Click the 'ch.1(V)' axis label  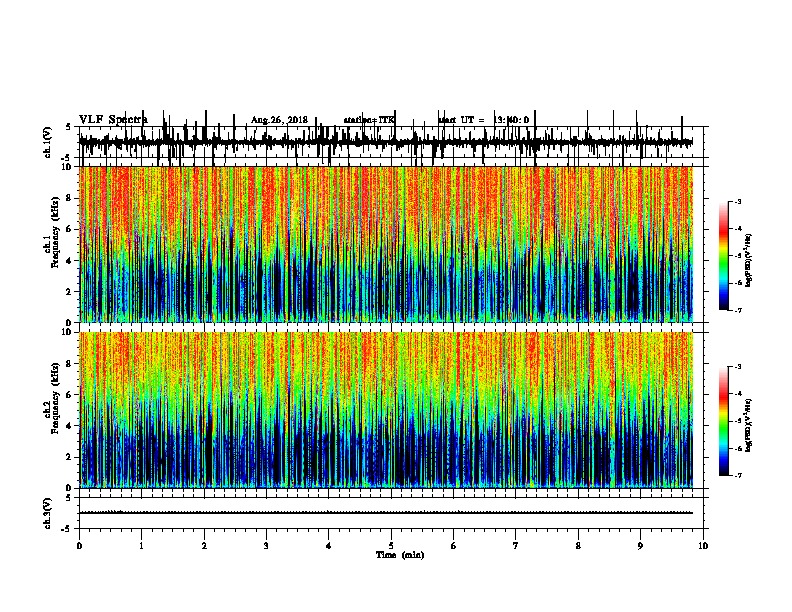click(x=48, y=142)
